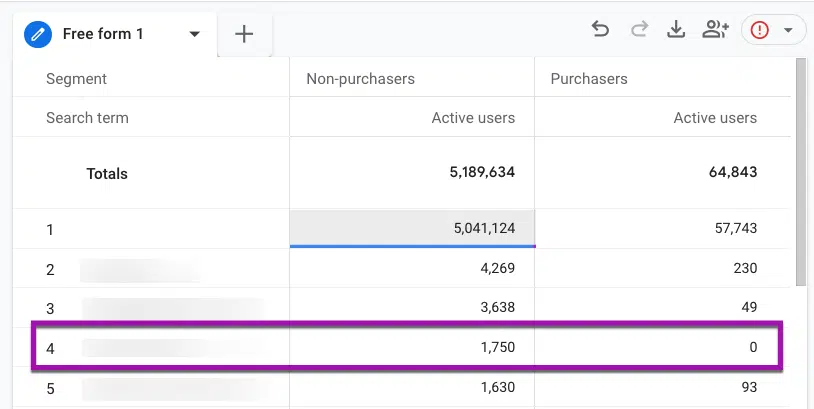Screen dimensions: 814x409
Task: Select the 64,843 Purchasers total cell
Action: (x=662, y=172)
